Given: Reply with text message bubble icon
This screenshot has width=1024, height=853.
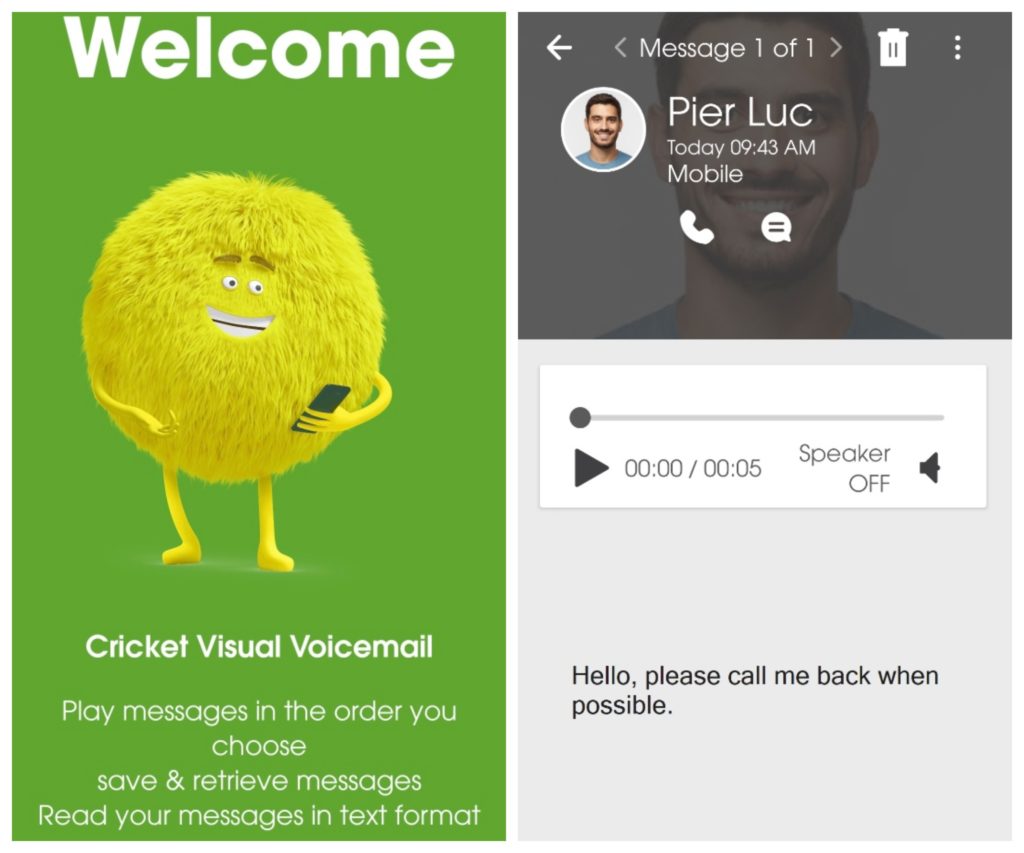Looking at the screenshot, I should tap(776, 228).
